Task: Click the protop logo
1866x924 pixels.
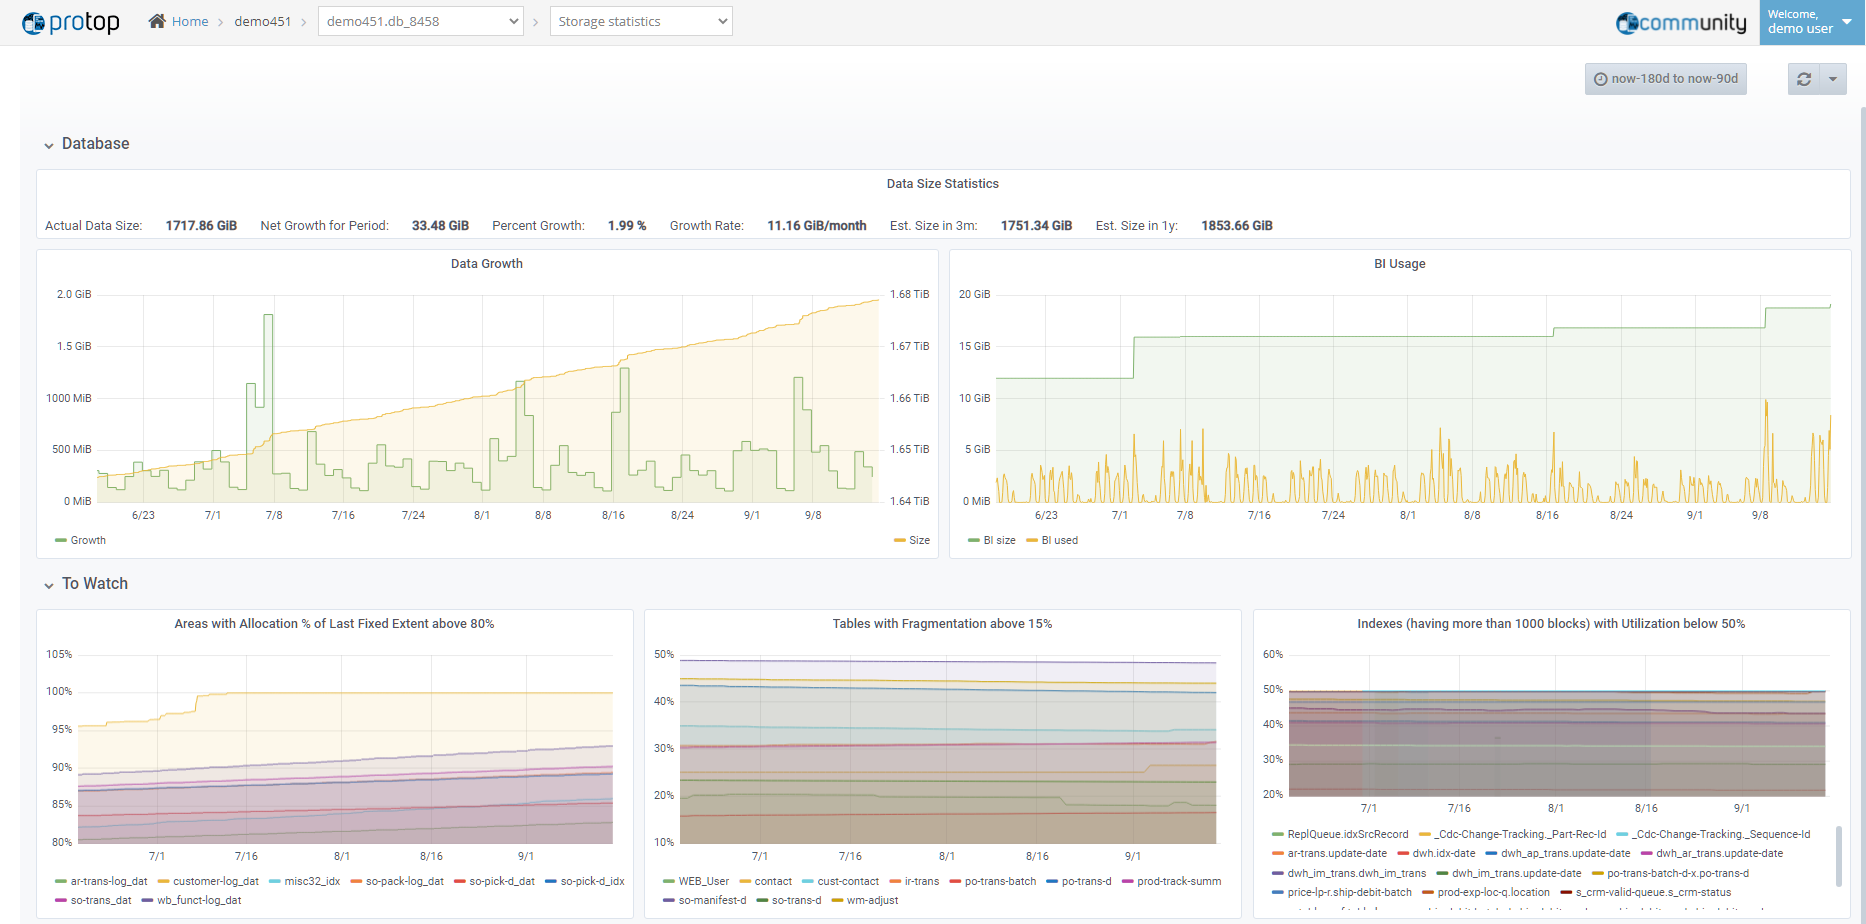Action: tap(71, 22)
